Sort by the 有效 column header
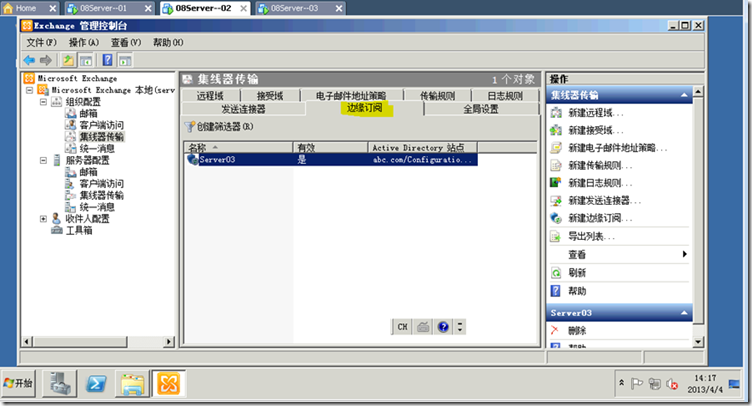 point(330,147)
